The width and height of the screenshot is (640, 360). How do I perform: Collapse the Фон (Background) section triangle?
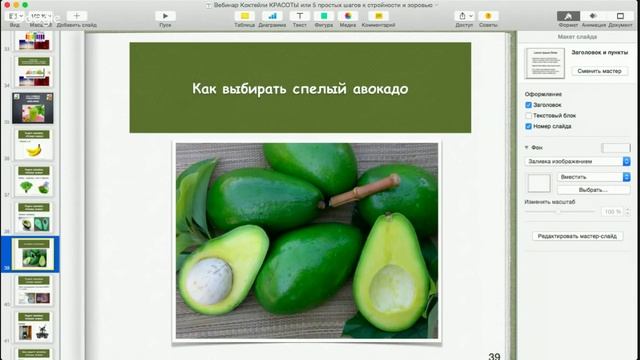(x=527, y=147)
